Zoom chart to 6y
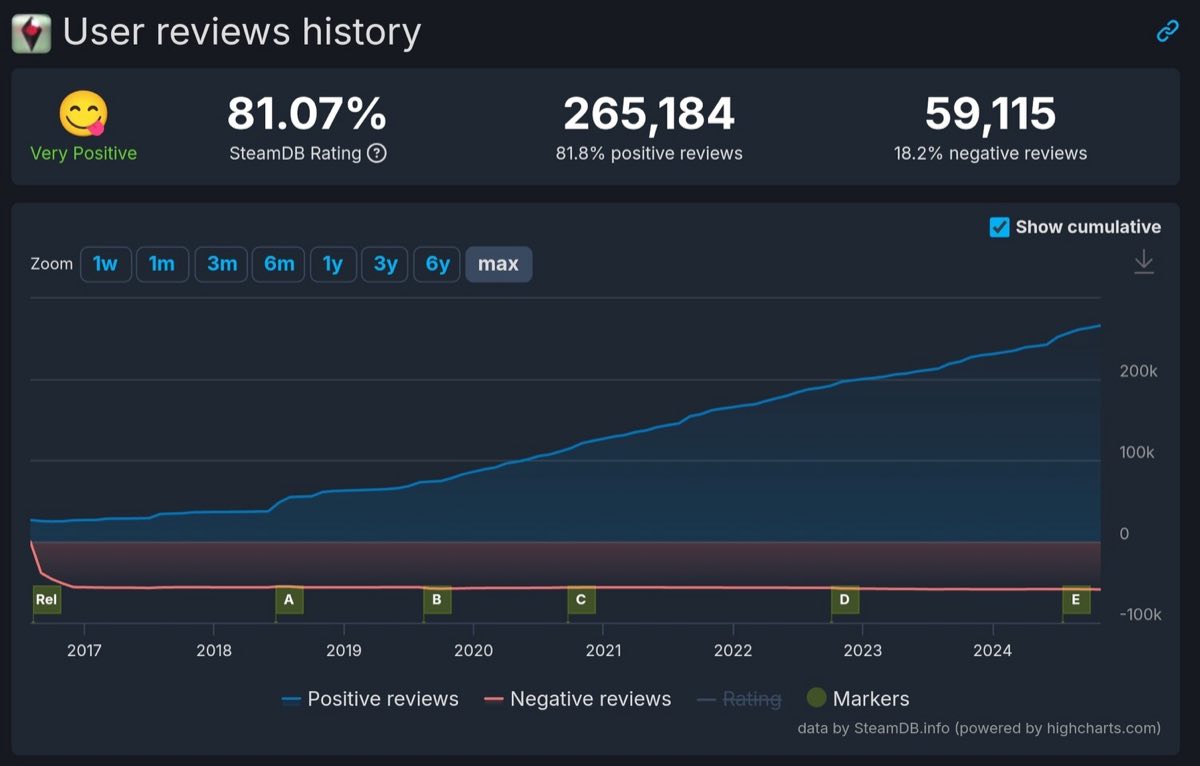This screenshot has height=766, width=1200. point(437,264)
